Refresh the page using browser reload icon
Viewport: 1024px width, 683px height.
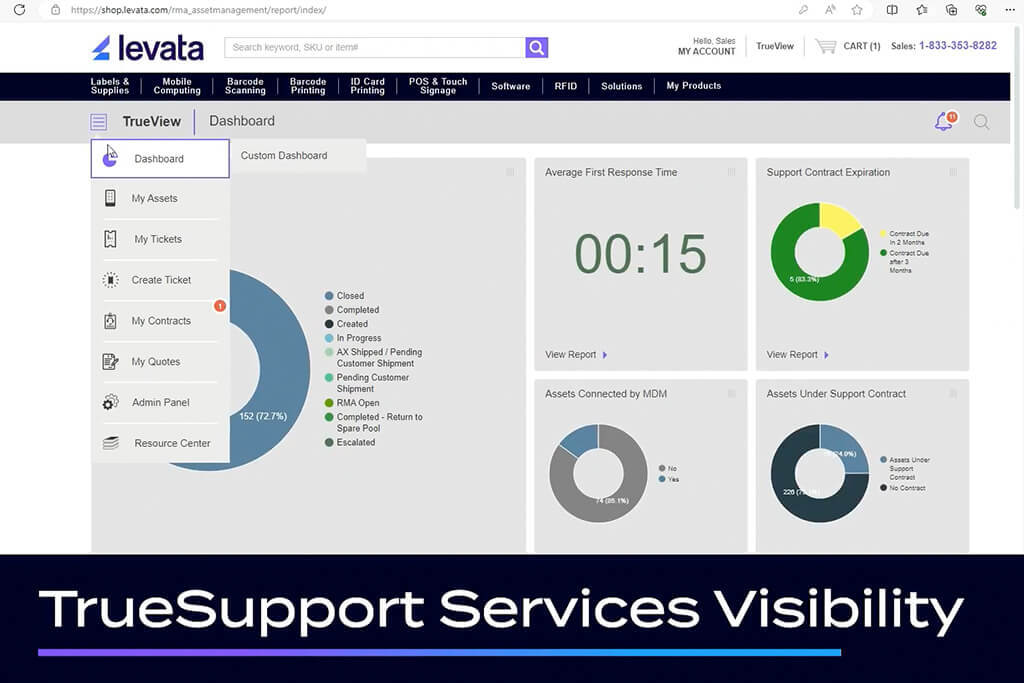click(19, 10)
